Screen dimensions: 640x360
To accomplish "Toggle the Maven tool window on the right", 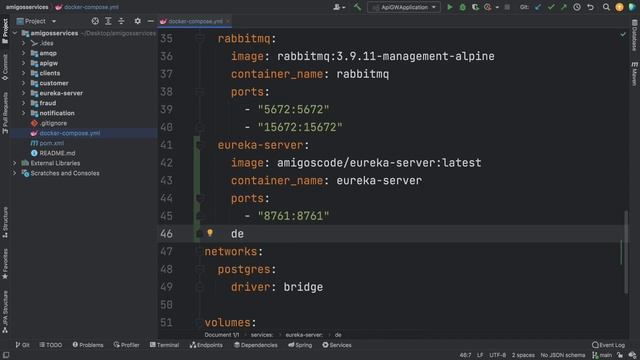I will coord(634,74).
